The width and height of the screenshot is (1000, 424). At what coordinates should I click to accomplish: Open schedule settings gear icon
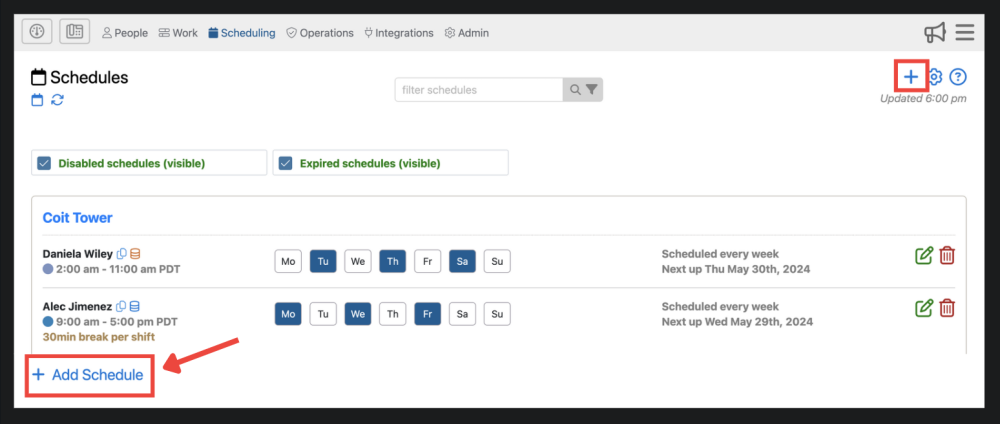(x=936, y=77)
